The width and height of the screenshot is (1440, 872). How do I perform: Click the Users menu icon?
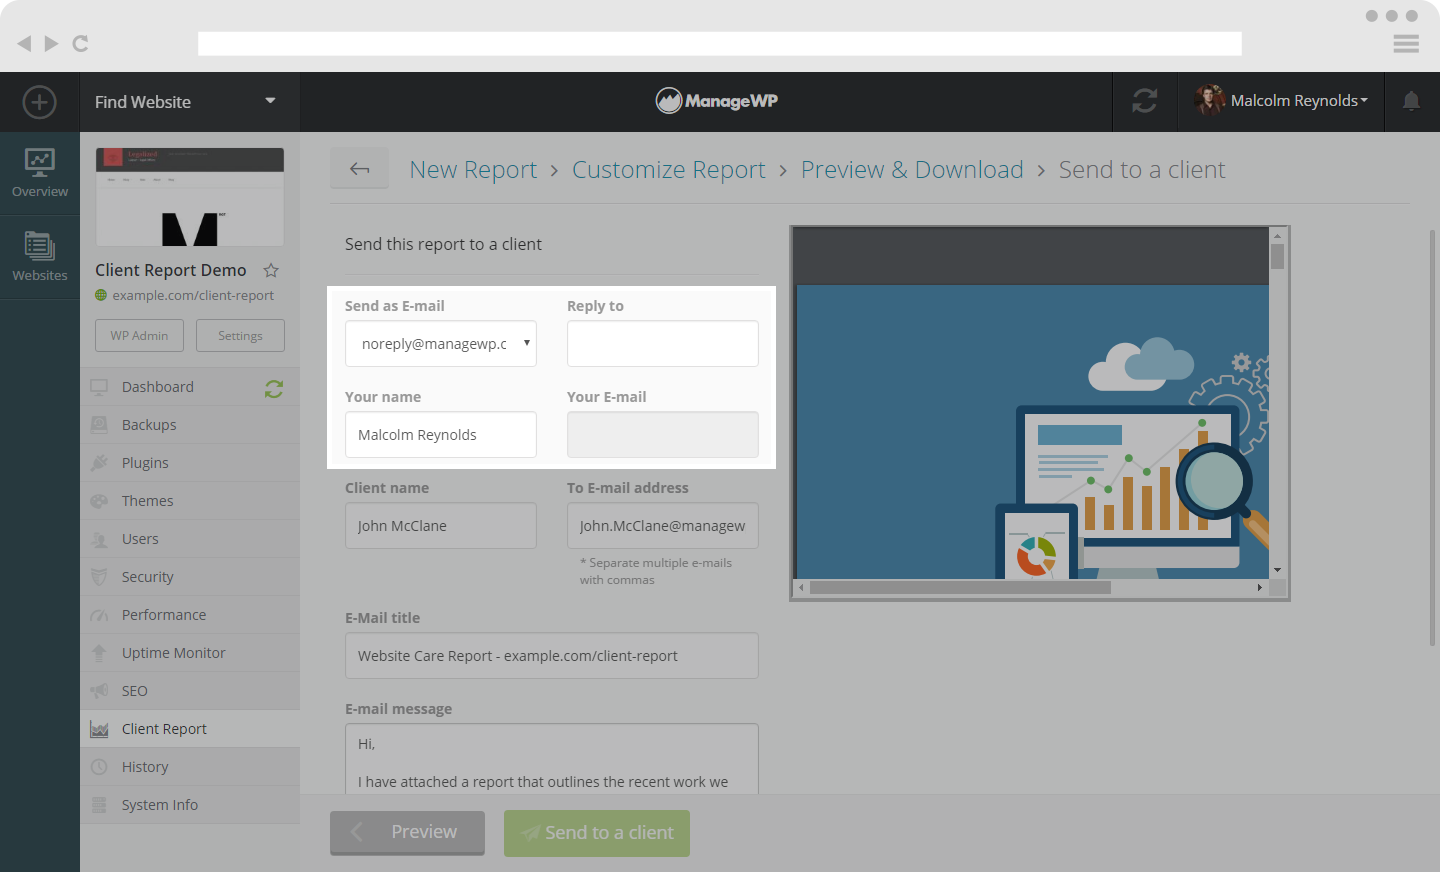(99, 539)
